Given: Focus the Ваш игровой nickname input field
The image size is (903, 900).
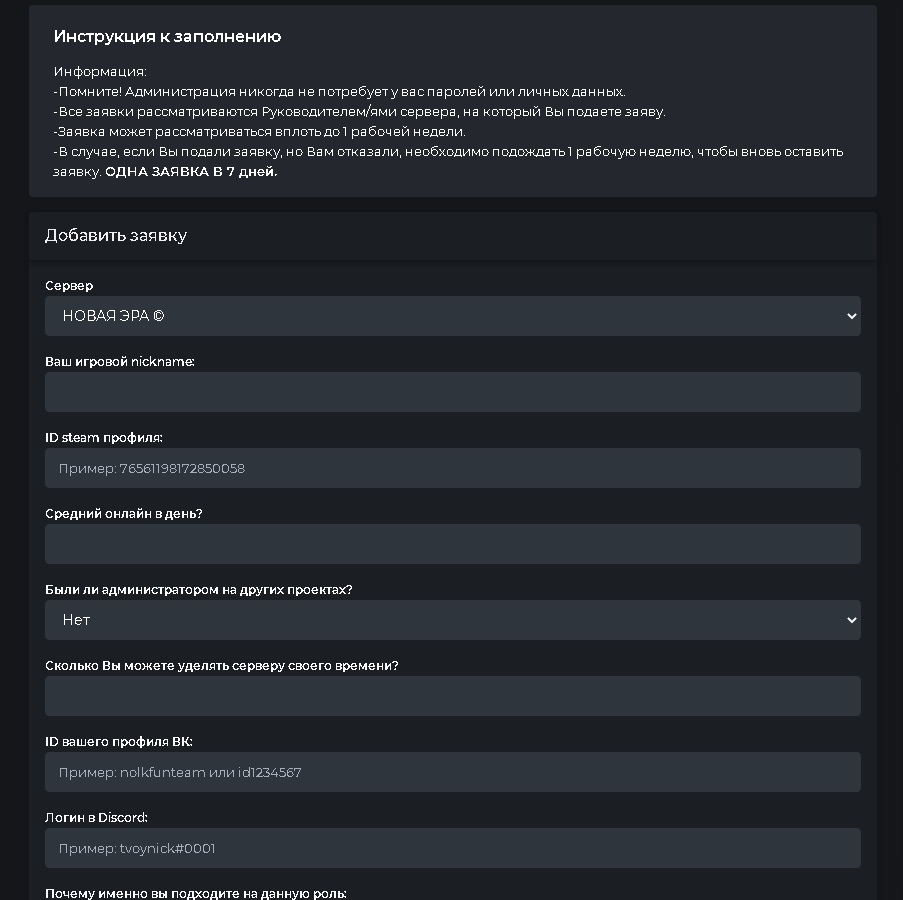Looking at the screenshot, I should [x=453, y=392].
